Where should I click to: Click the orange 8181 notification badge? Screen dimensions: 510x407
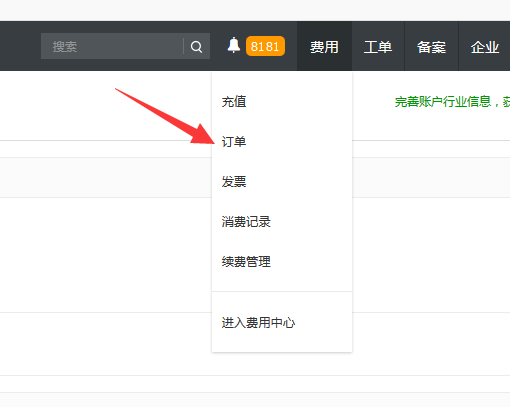point(265,46)
